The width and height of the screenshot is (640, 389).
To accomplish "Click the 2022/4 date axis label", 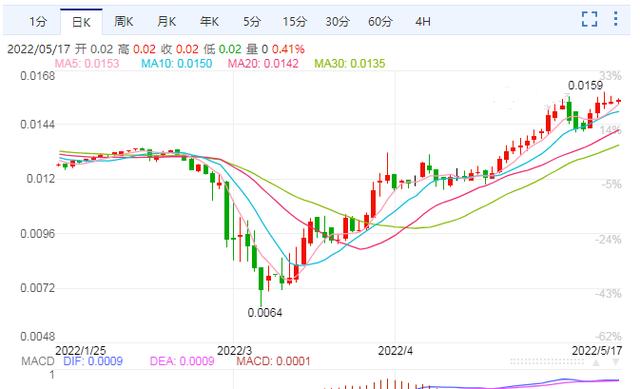I will click(x=395, y=351).
